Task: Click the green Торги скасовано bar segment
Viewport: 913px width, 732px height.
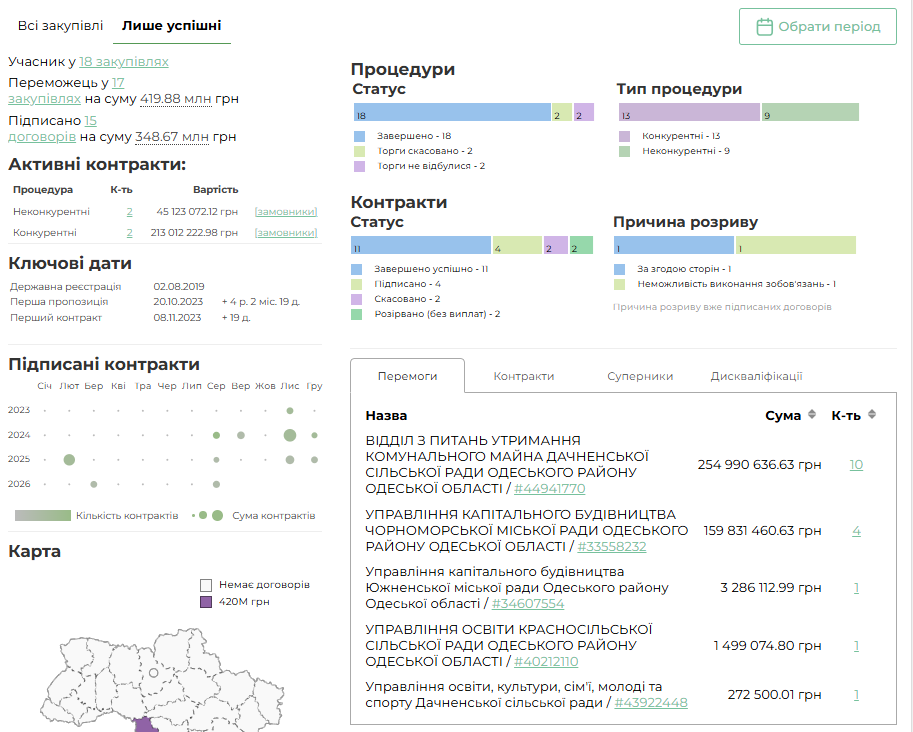Action: pos(562,112)
